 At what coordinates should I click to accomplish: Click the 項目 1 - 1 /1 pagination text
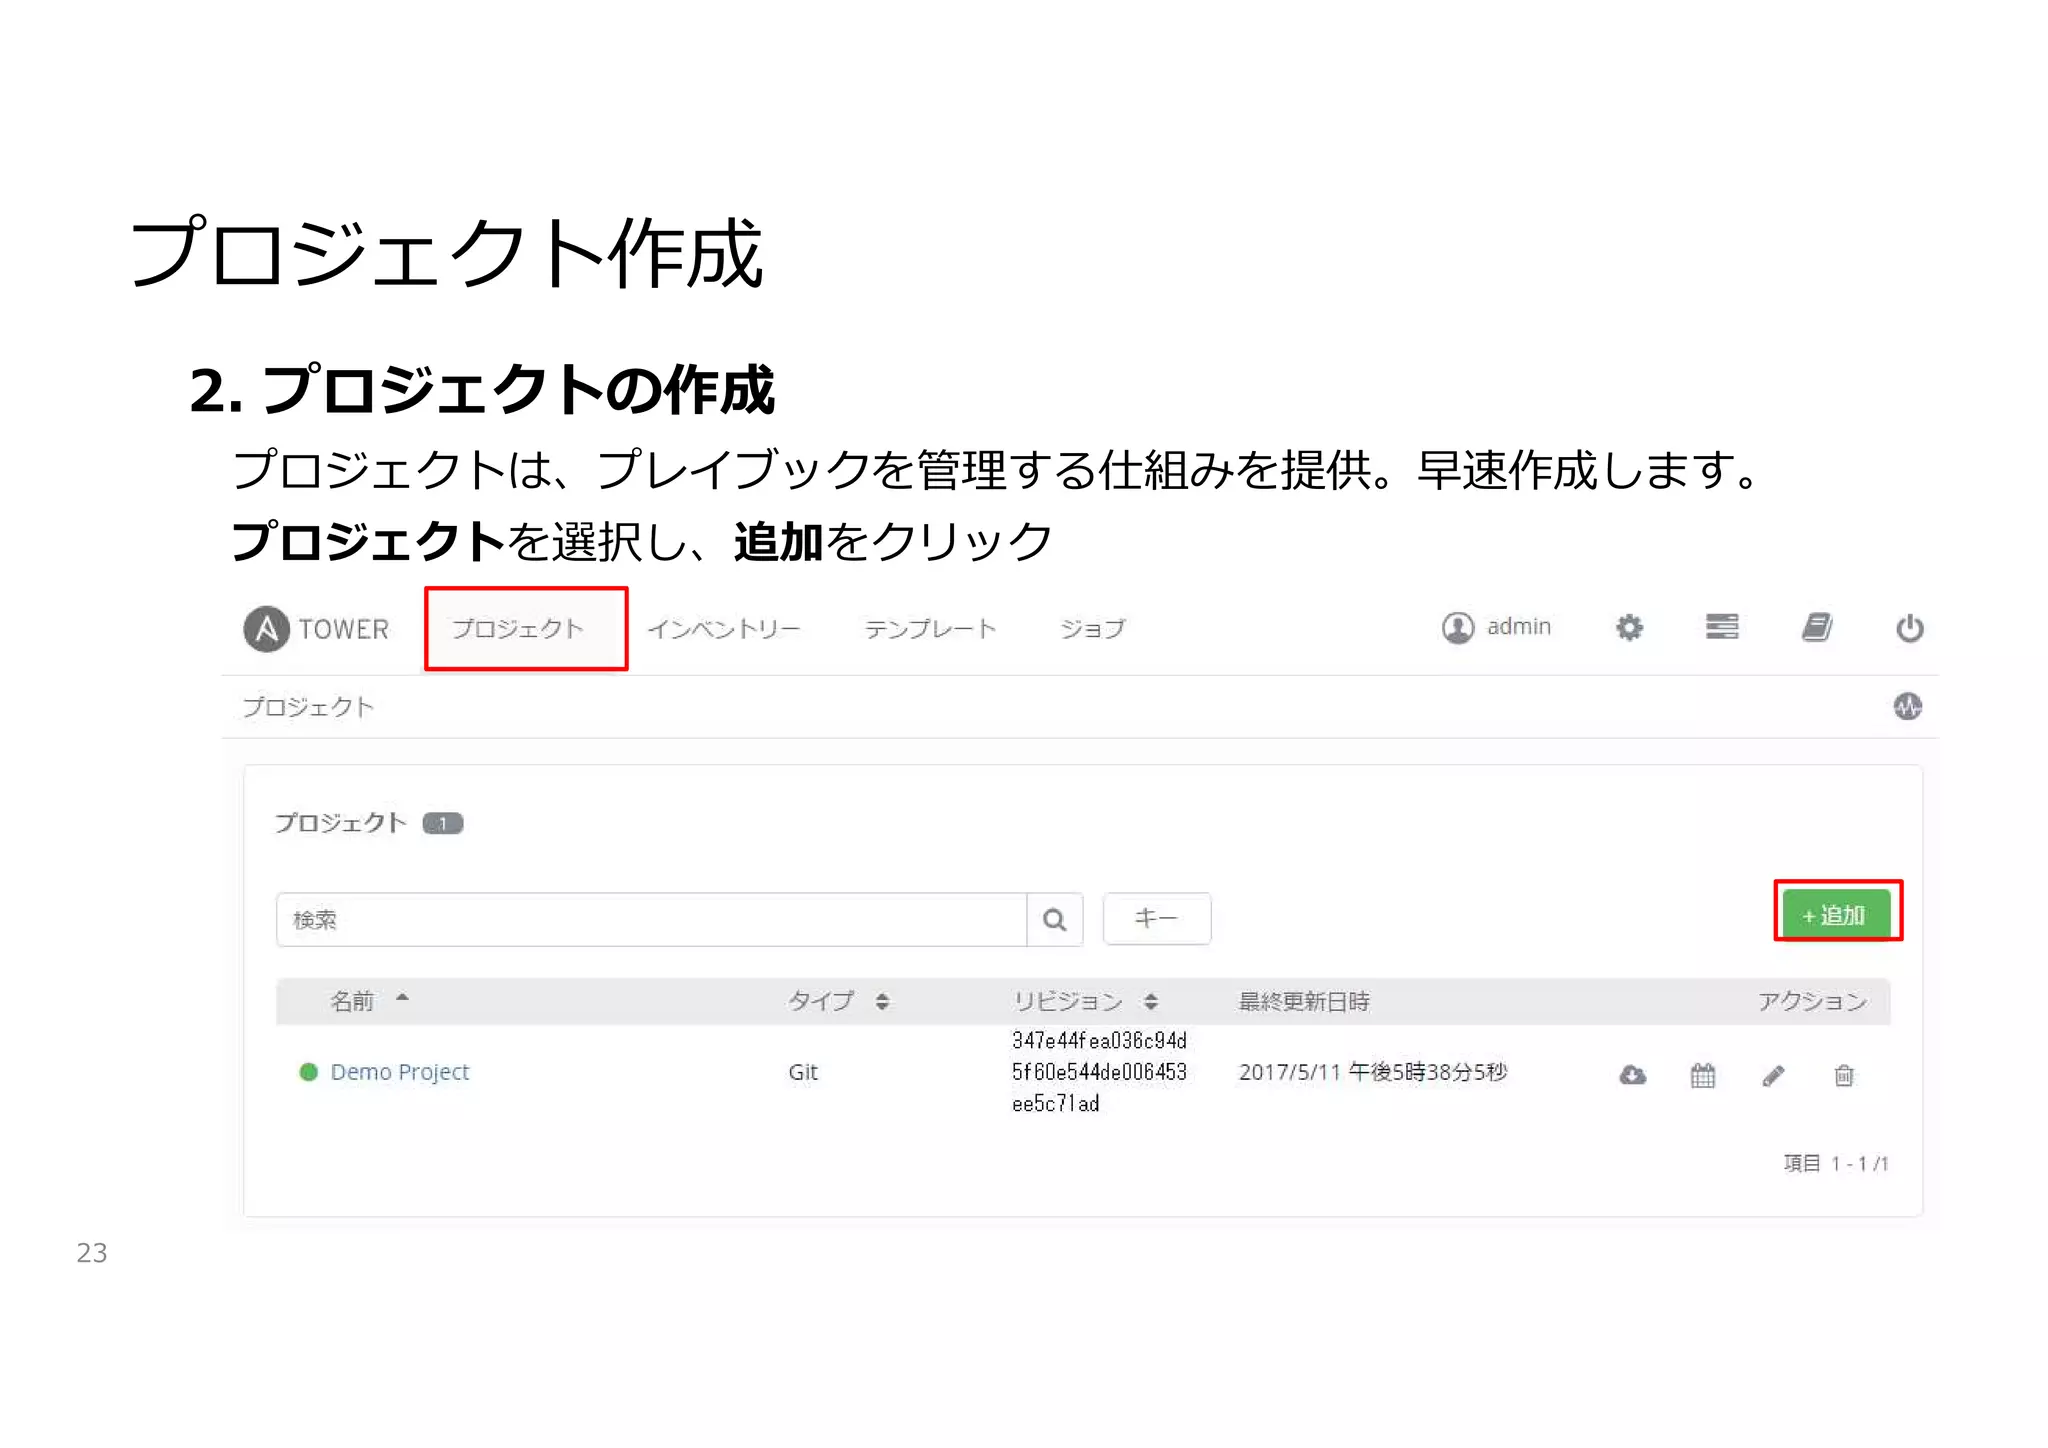pos(1836,1163)
